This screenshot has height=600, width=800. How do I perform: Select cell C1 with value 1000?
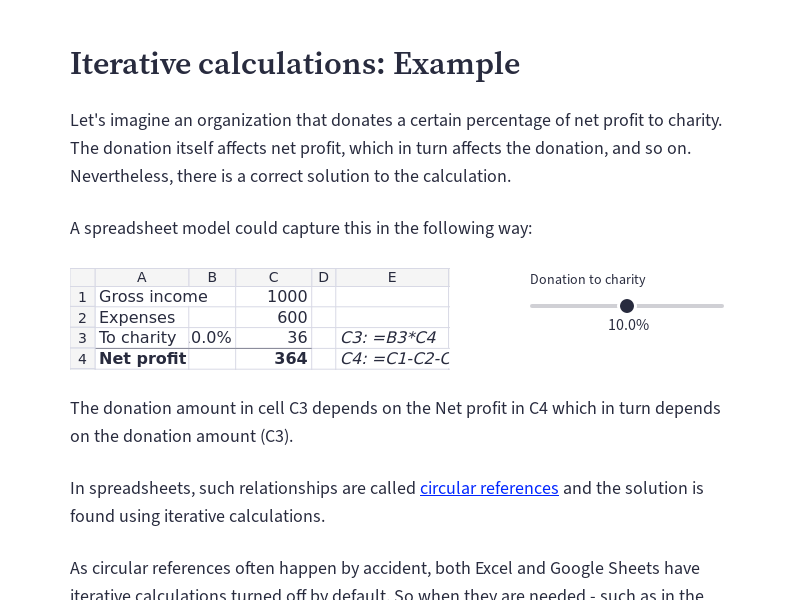tap(273, 297)
